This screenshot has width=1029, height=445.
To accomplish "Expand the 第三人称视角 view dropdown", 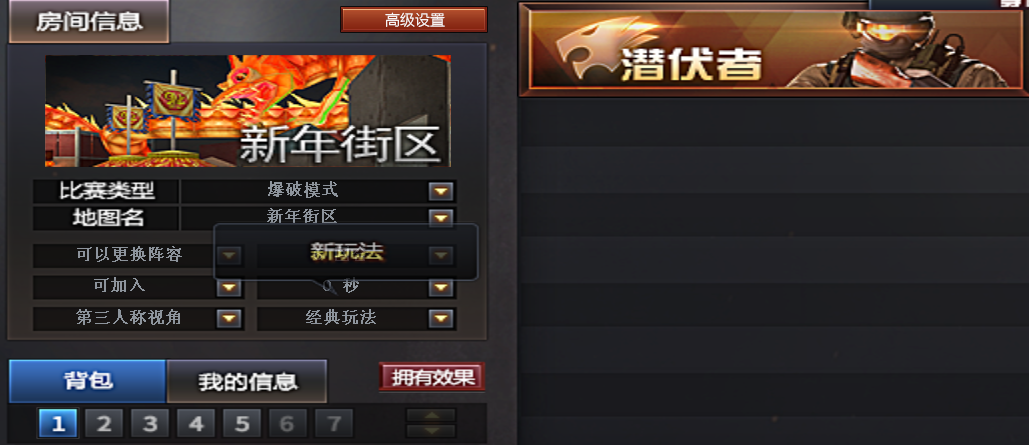I will (228, 318).
